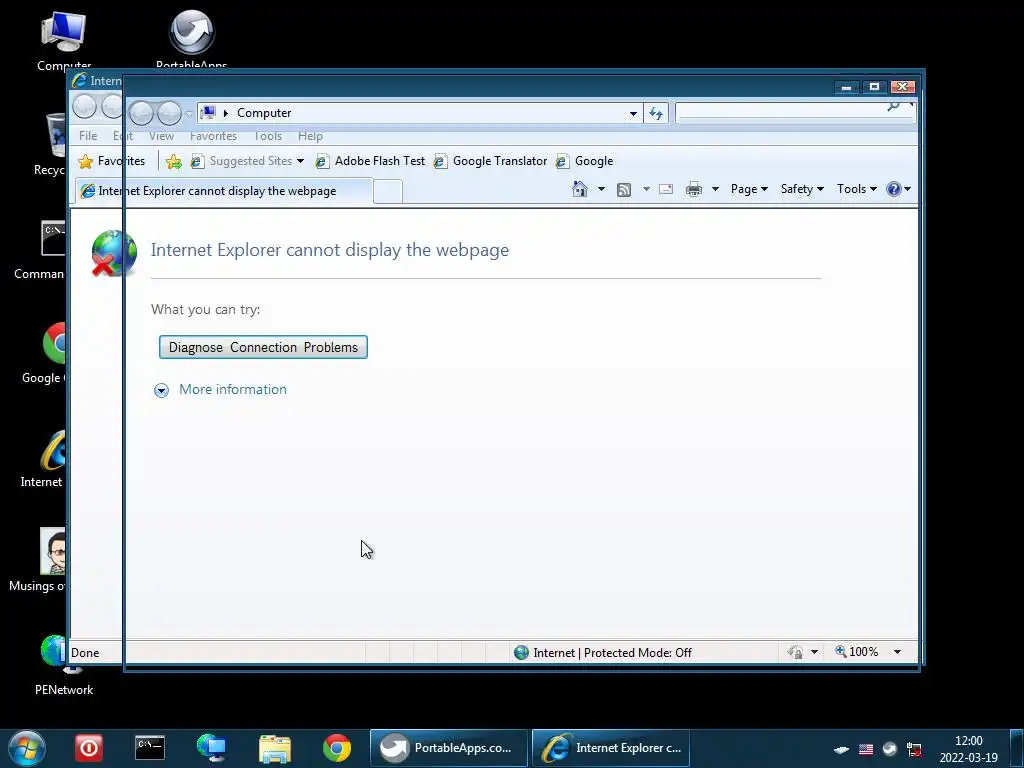Open the Help menu

[x=310, y=136]
